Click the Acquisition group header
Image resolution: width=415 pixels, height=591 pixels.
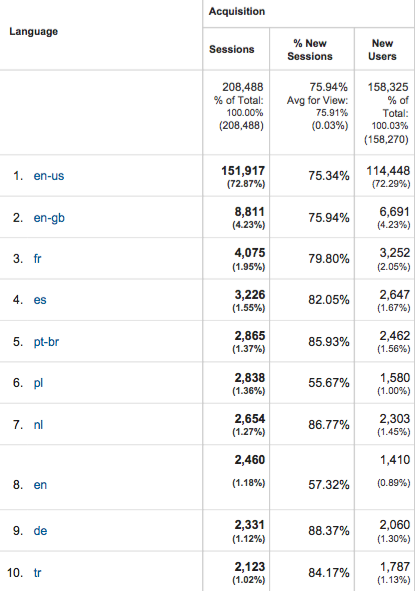[237, 12]
